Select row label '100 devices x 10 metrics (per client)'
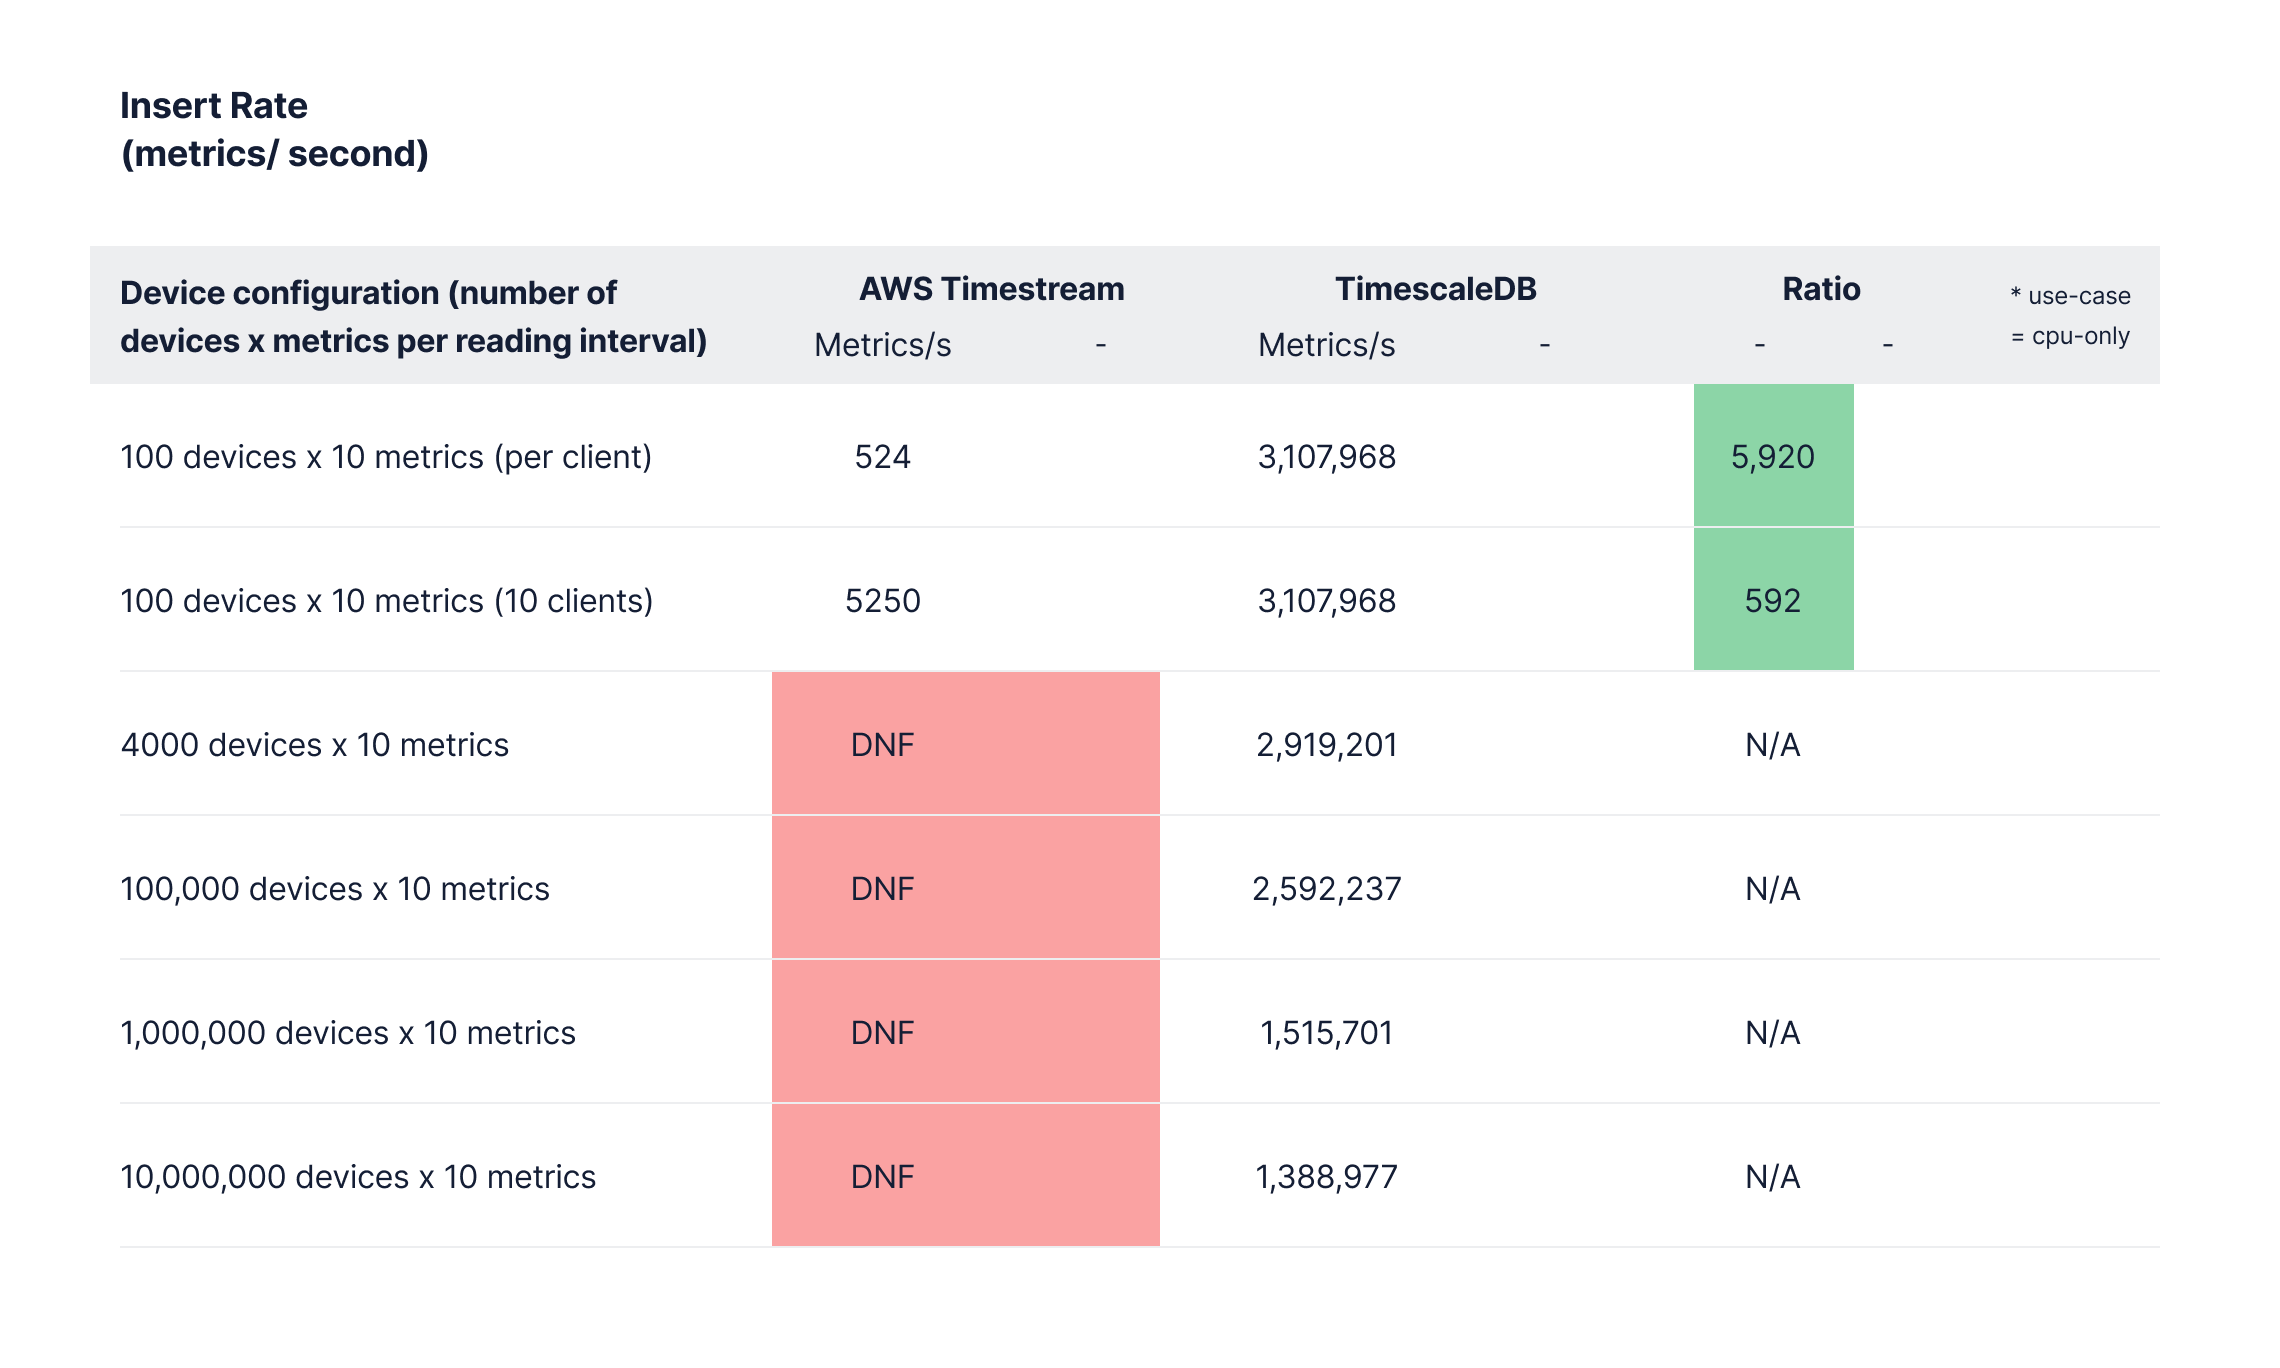 pos(385,457)
